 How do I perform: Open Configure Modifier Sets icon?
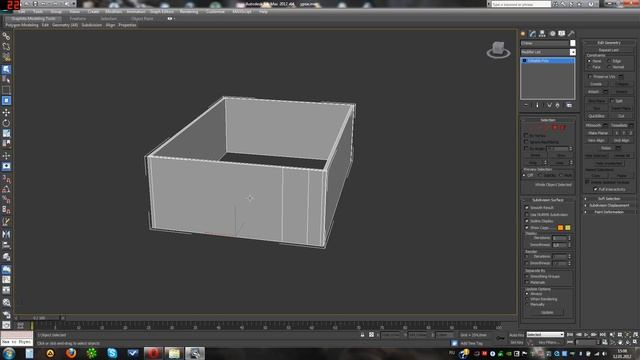click(569, 105)
